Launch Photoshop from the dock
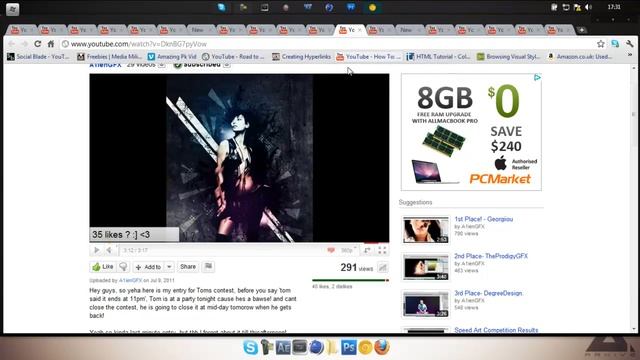This screenshot has width=640, height=360. (349, 347)
